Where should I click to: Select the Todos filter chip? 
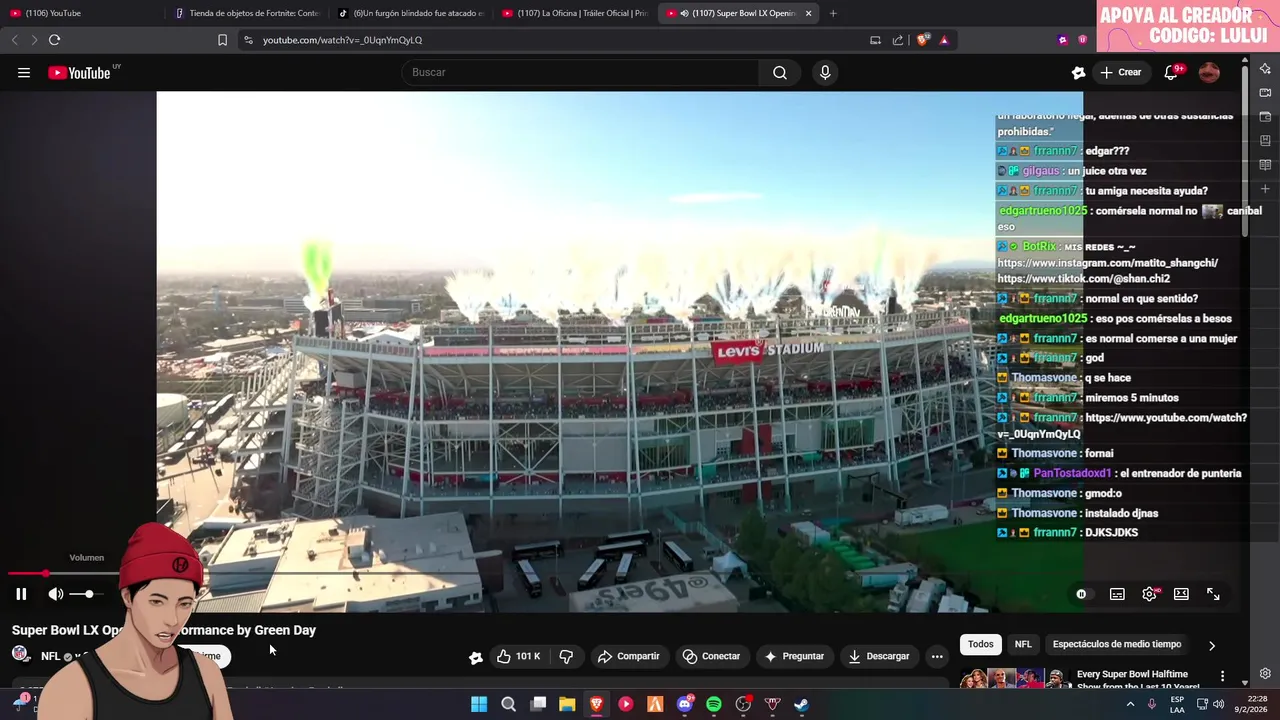coord(981,644)
